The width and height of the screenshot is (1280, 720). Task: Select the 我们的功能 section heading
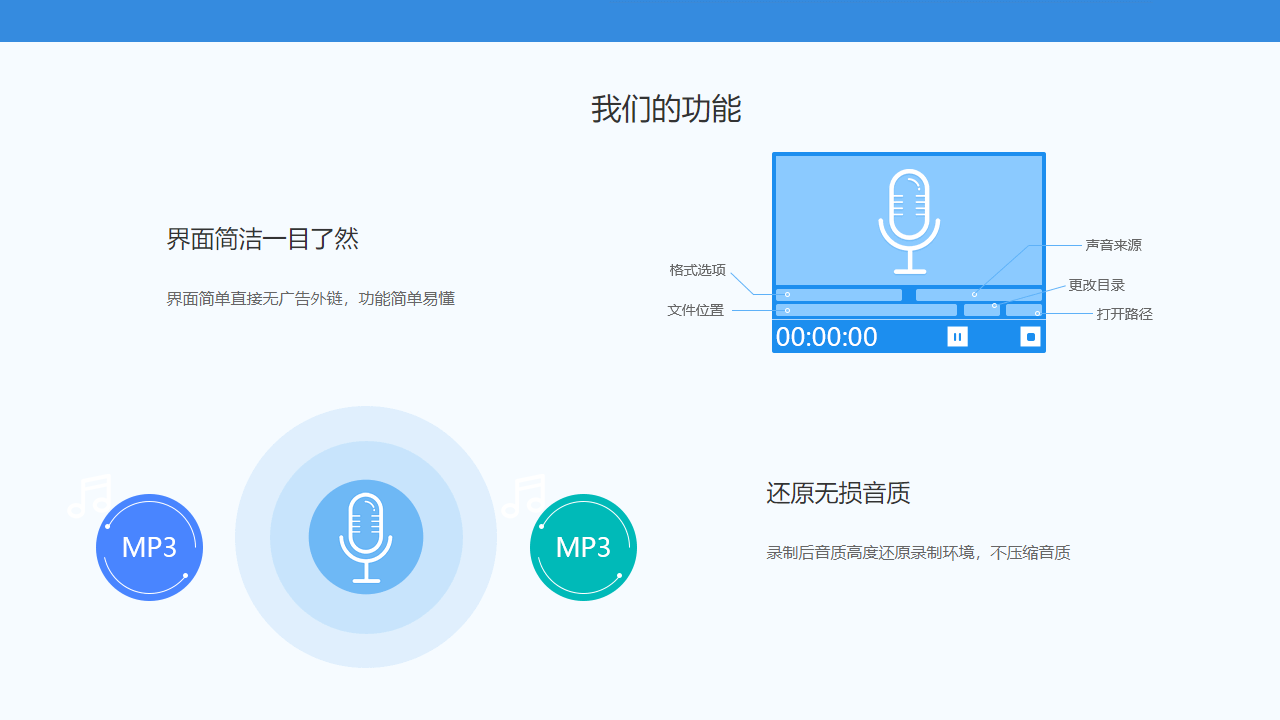(x=665, y=109)
